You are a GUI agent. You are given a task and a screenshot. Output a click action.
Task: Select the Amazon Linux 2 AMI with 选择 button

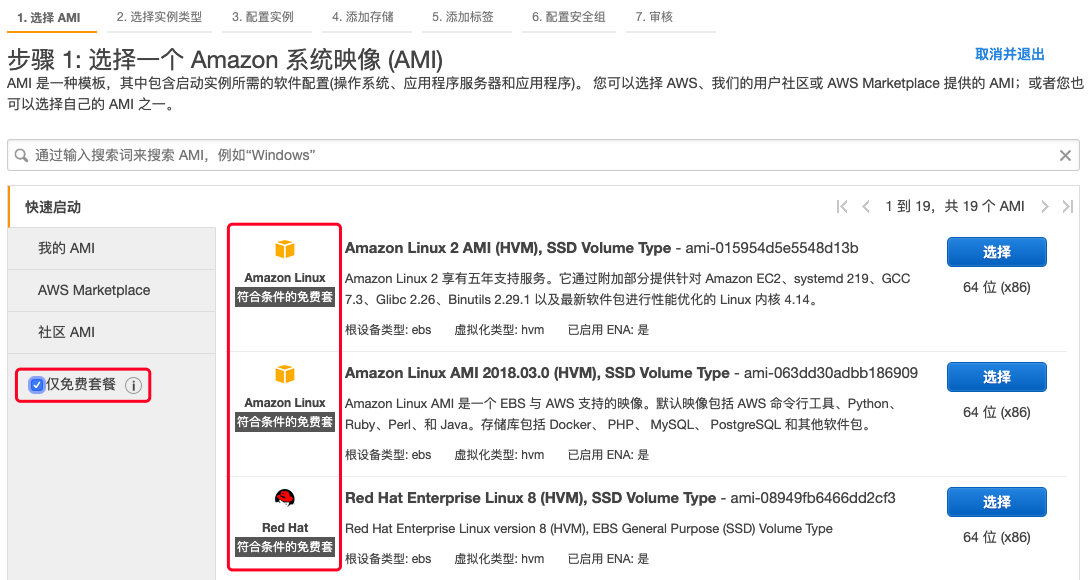[996, 252]
